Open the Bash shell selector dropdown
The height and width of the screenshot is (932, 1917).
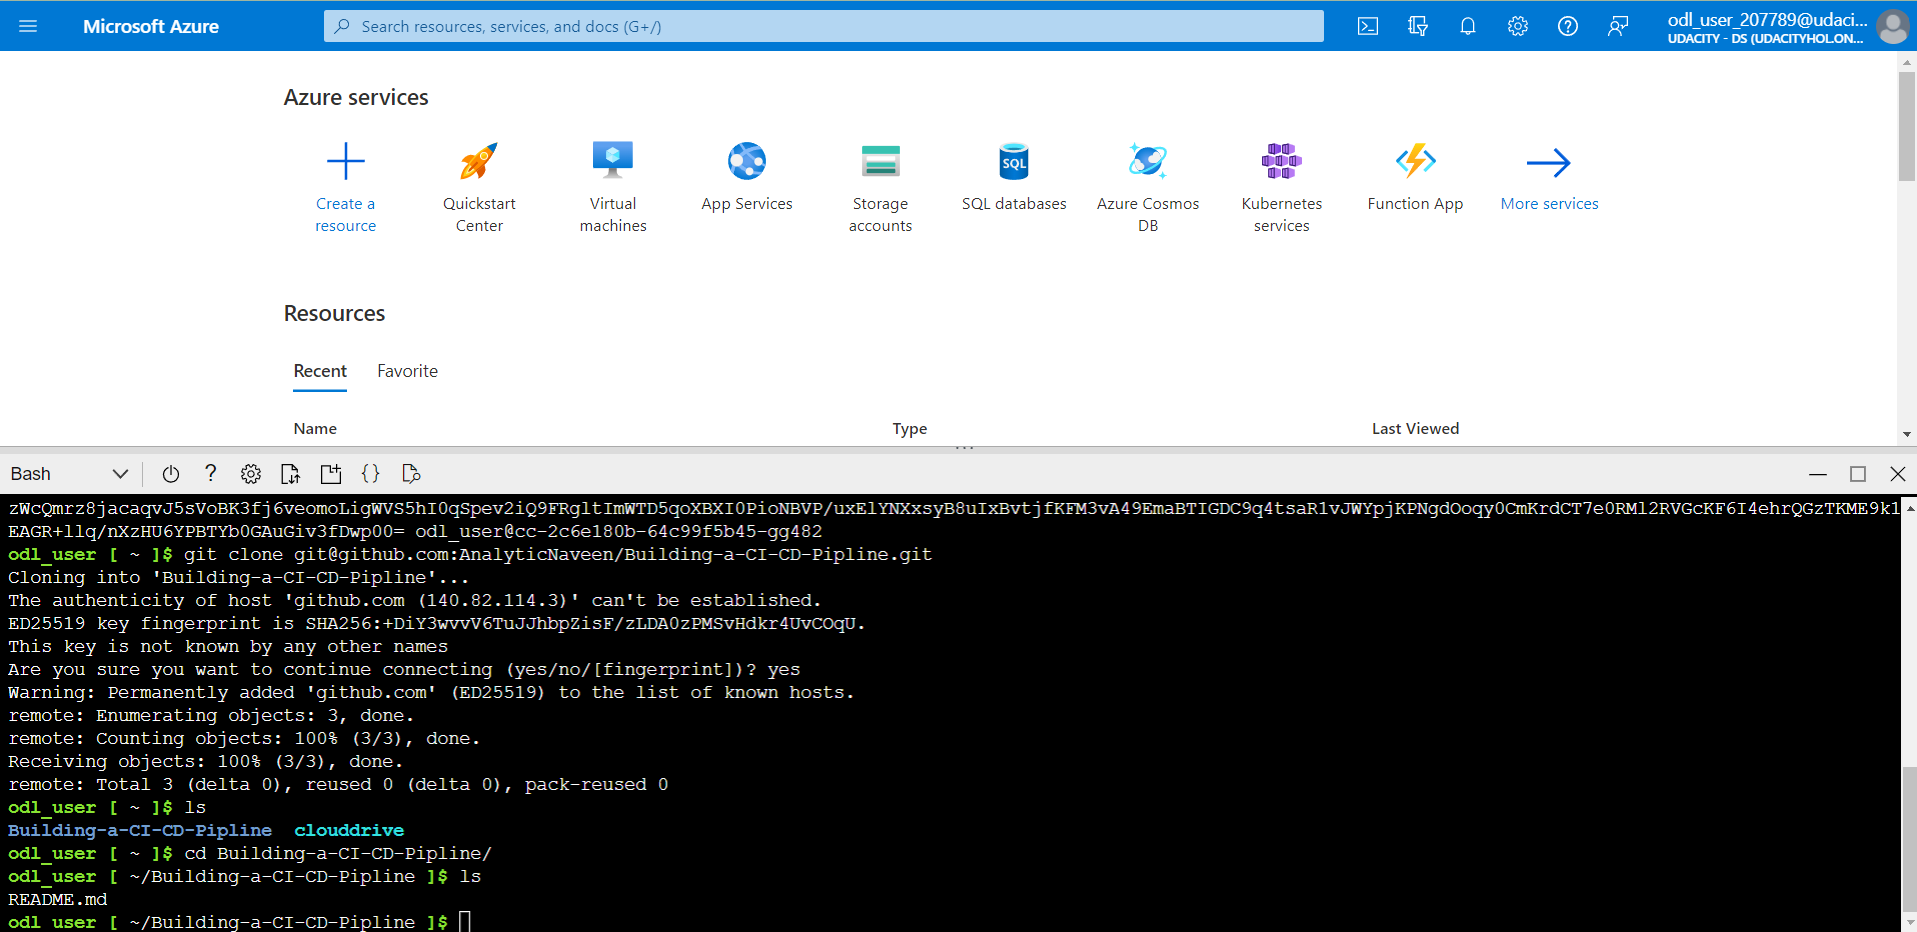pyautogui.click(x=70, y=473)
